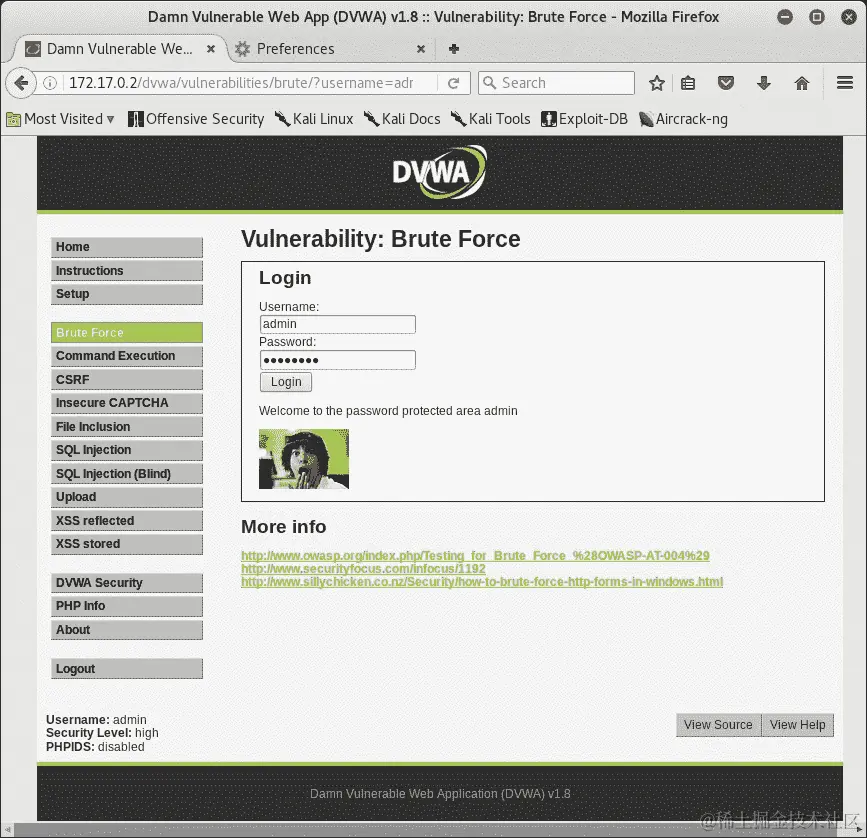The height and width of the screenshot is (838, 867).
Task: Bookmark this page with the star icon
Action: (656, 83)
